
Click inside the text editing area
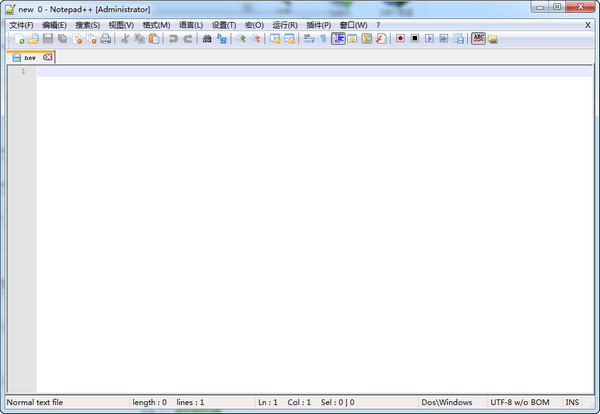[x=300, y=220]
